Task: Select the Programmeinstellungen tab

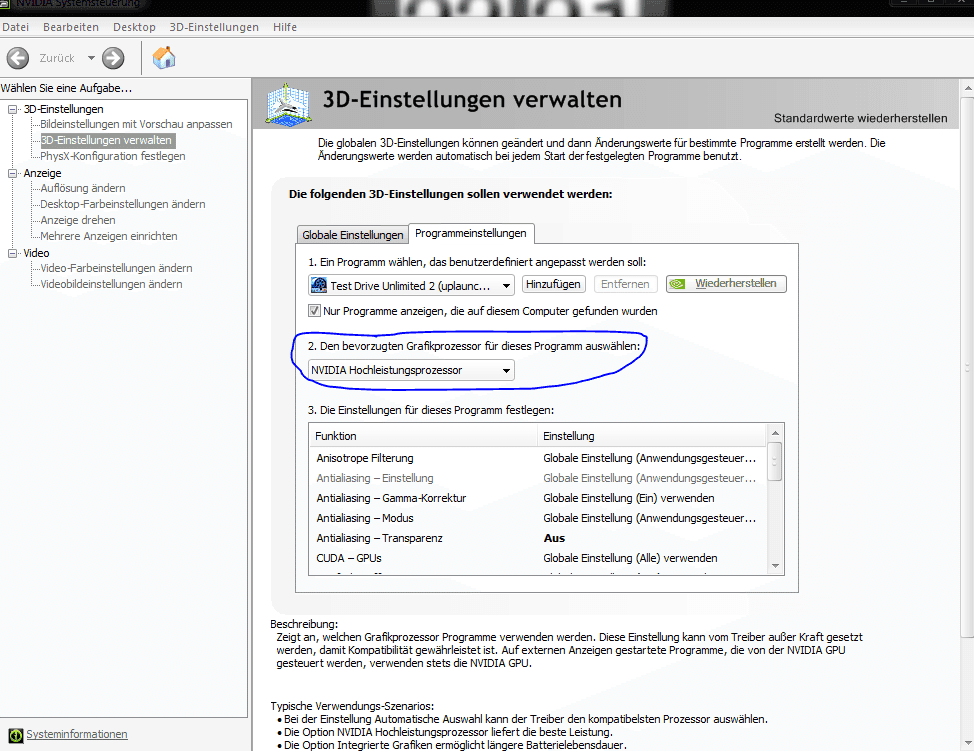Action: tap(471, 233)
